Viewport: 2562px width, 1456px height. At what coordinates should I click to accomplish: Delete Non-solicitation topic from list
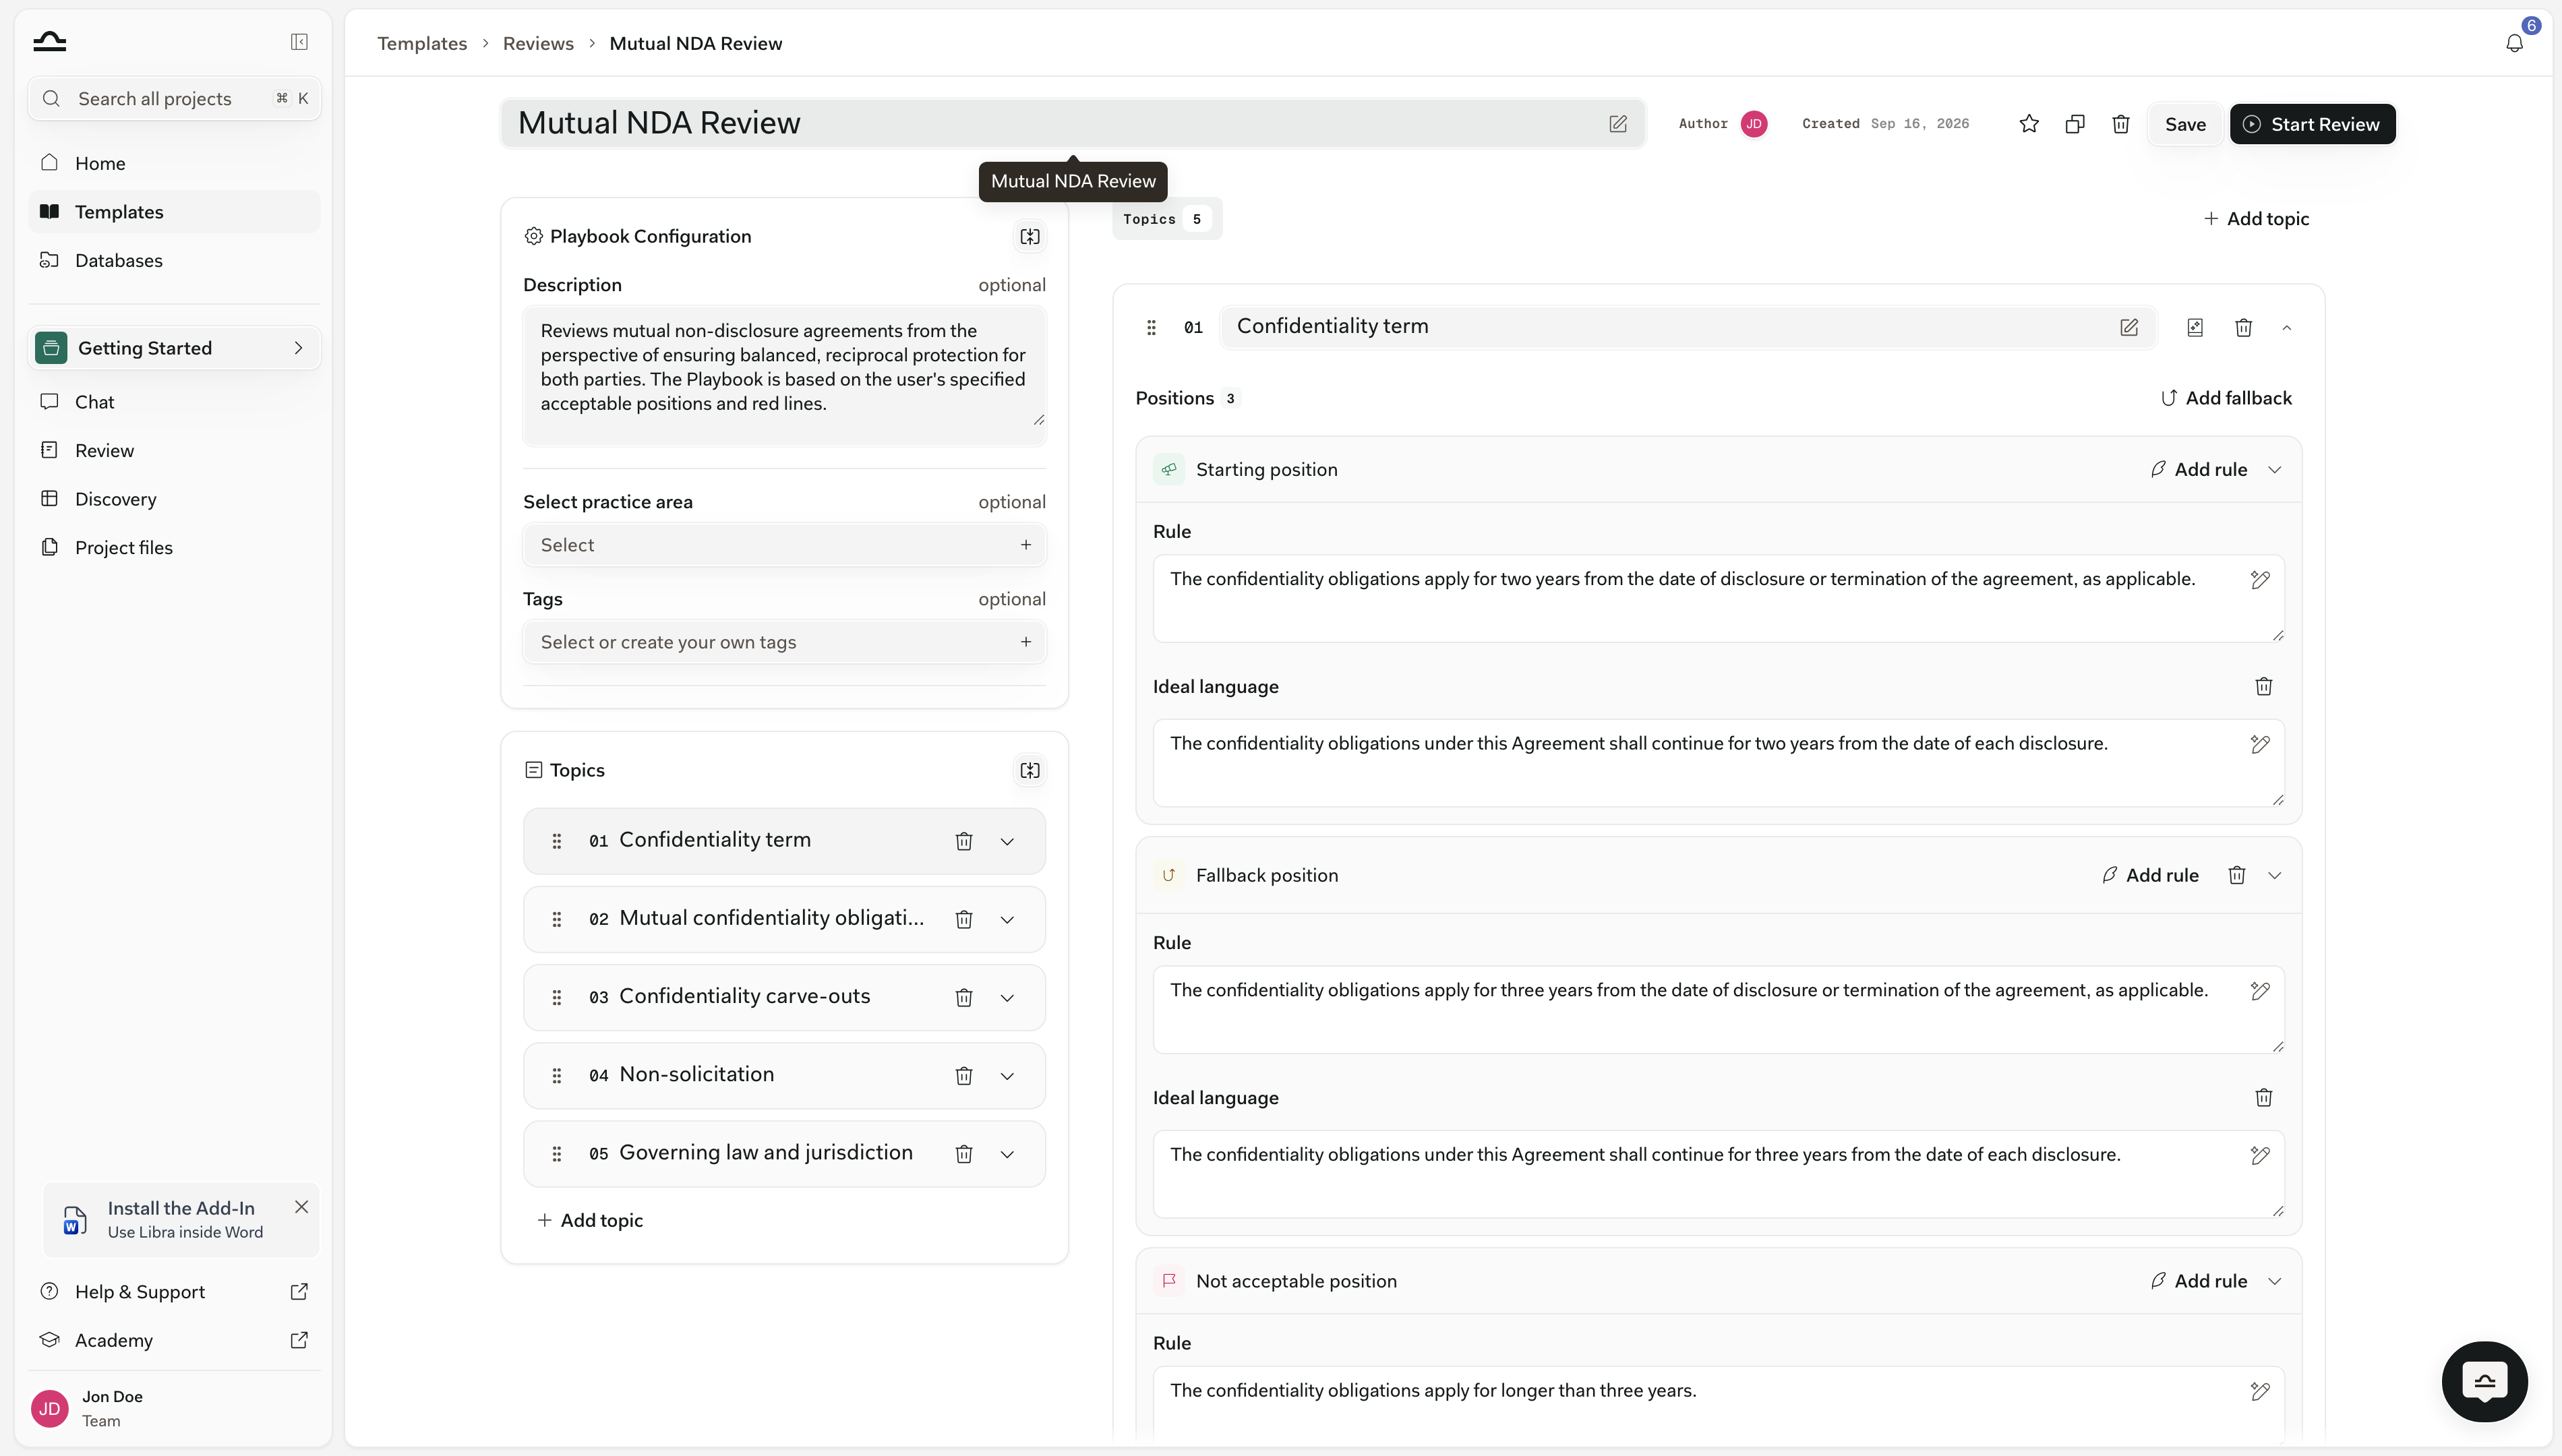point(964,1076)
